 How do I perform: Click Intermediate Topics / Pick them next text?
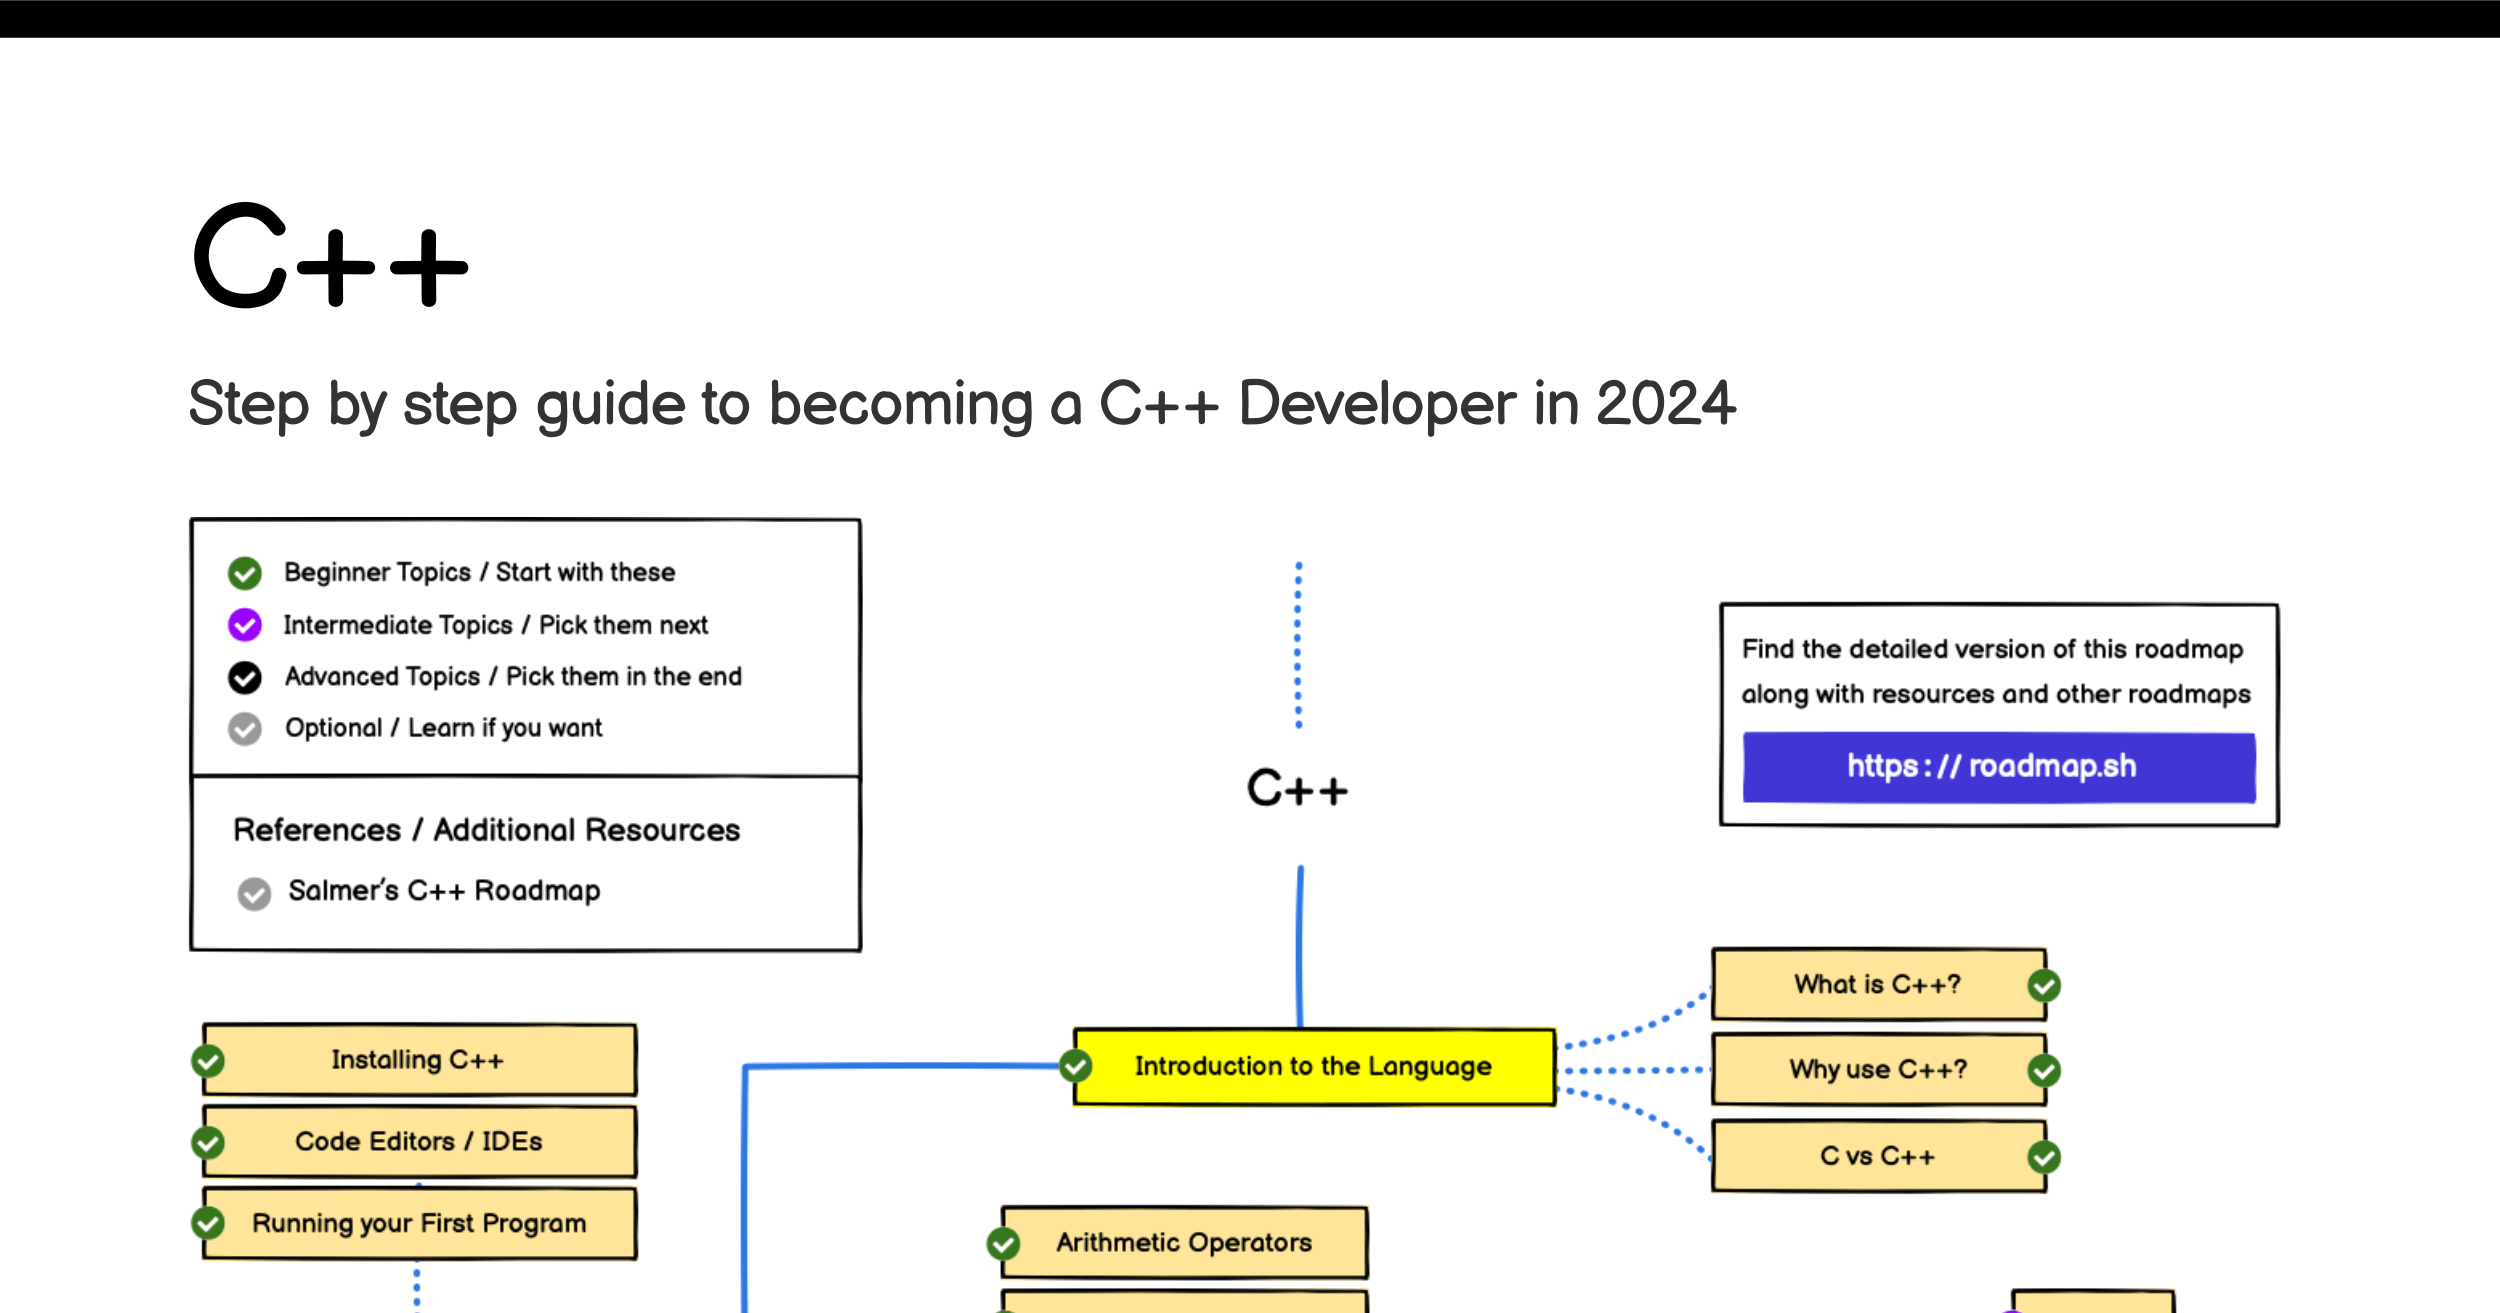click(496, 625)
